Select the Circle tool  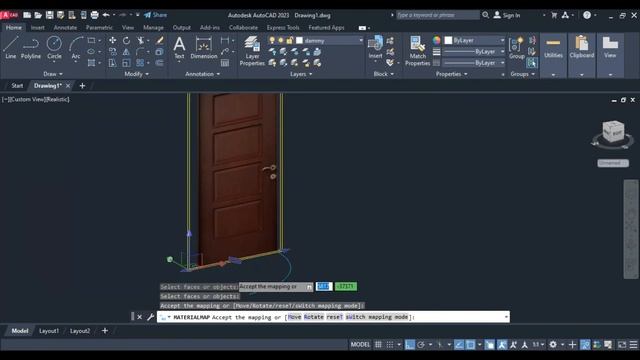click(54, 48)
